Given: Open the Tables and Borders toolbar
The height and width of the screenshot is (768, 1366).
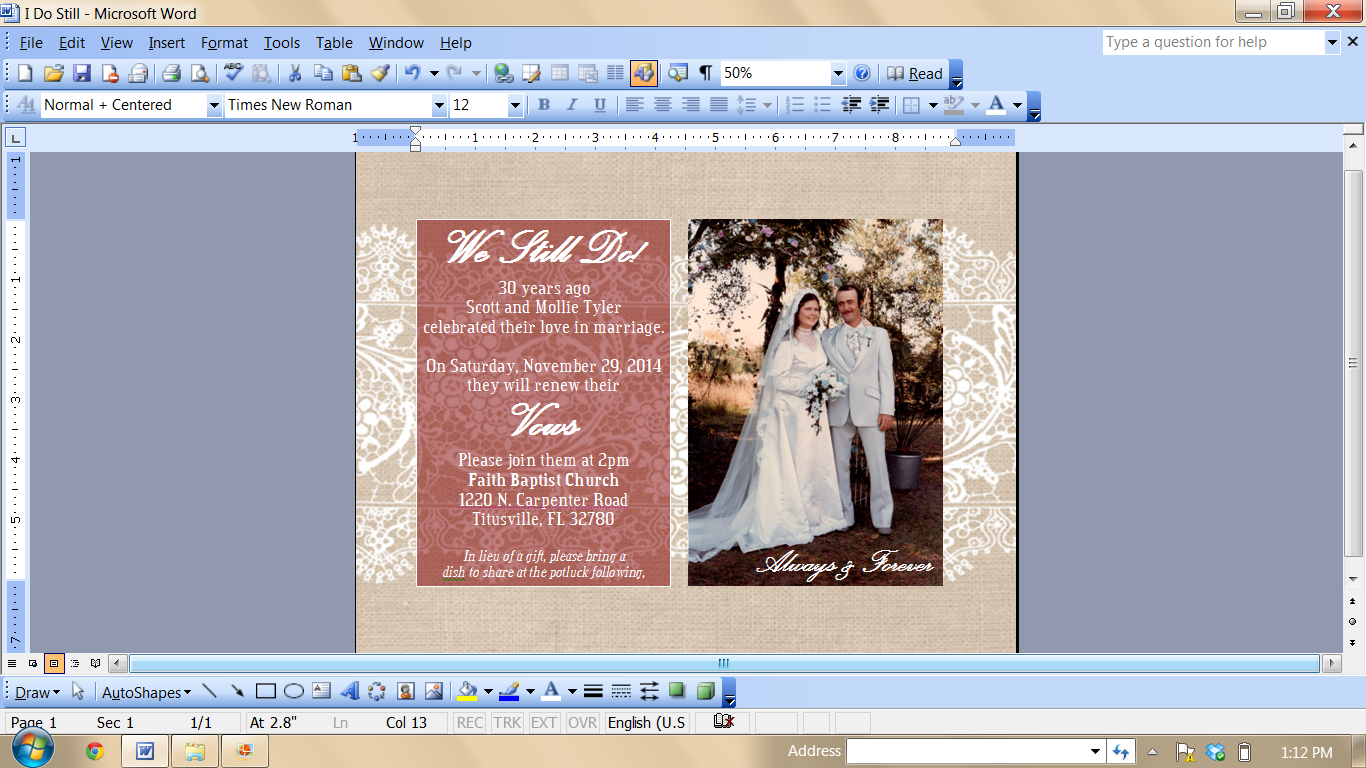Looking at the screenshot, I should [531, 73].
